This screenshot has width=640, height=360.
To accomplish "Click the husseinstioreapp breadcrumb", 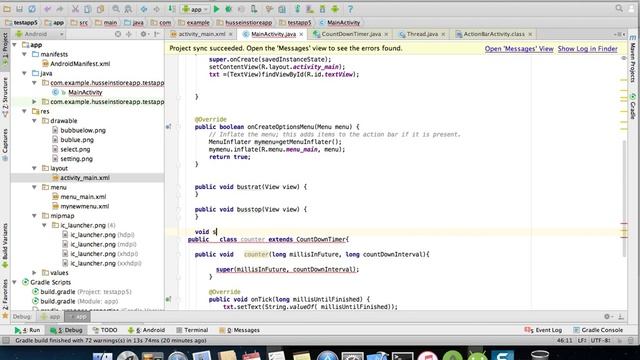I will [x=244, y=22].
